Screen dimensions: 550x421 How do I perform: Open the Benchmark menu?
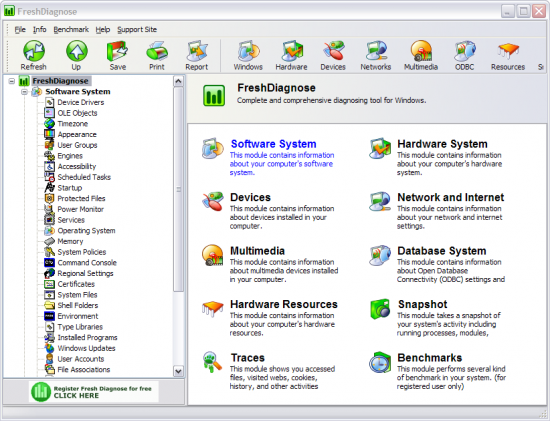71,29
